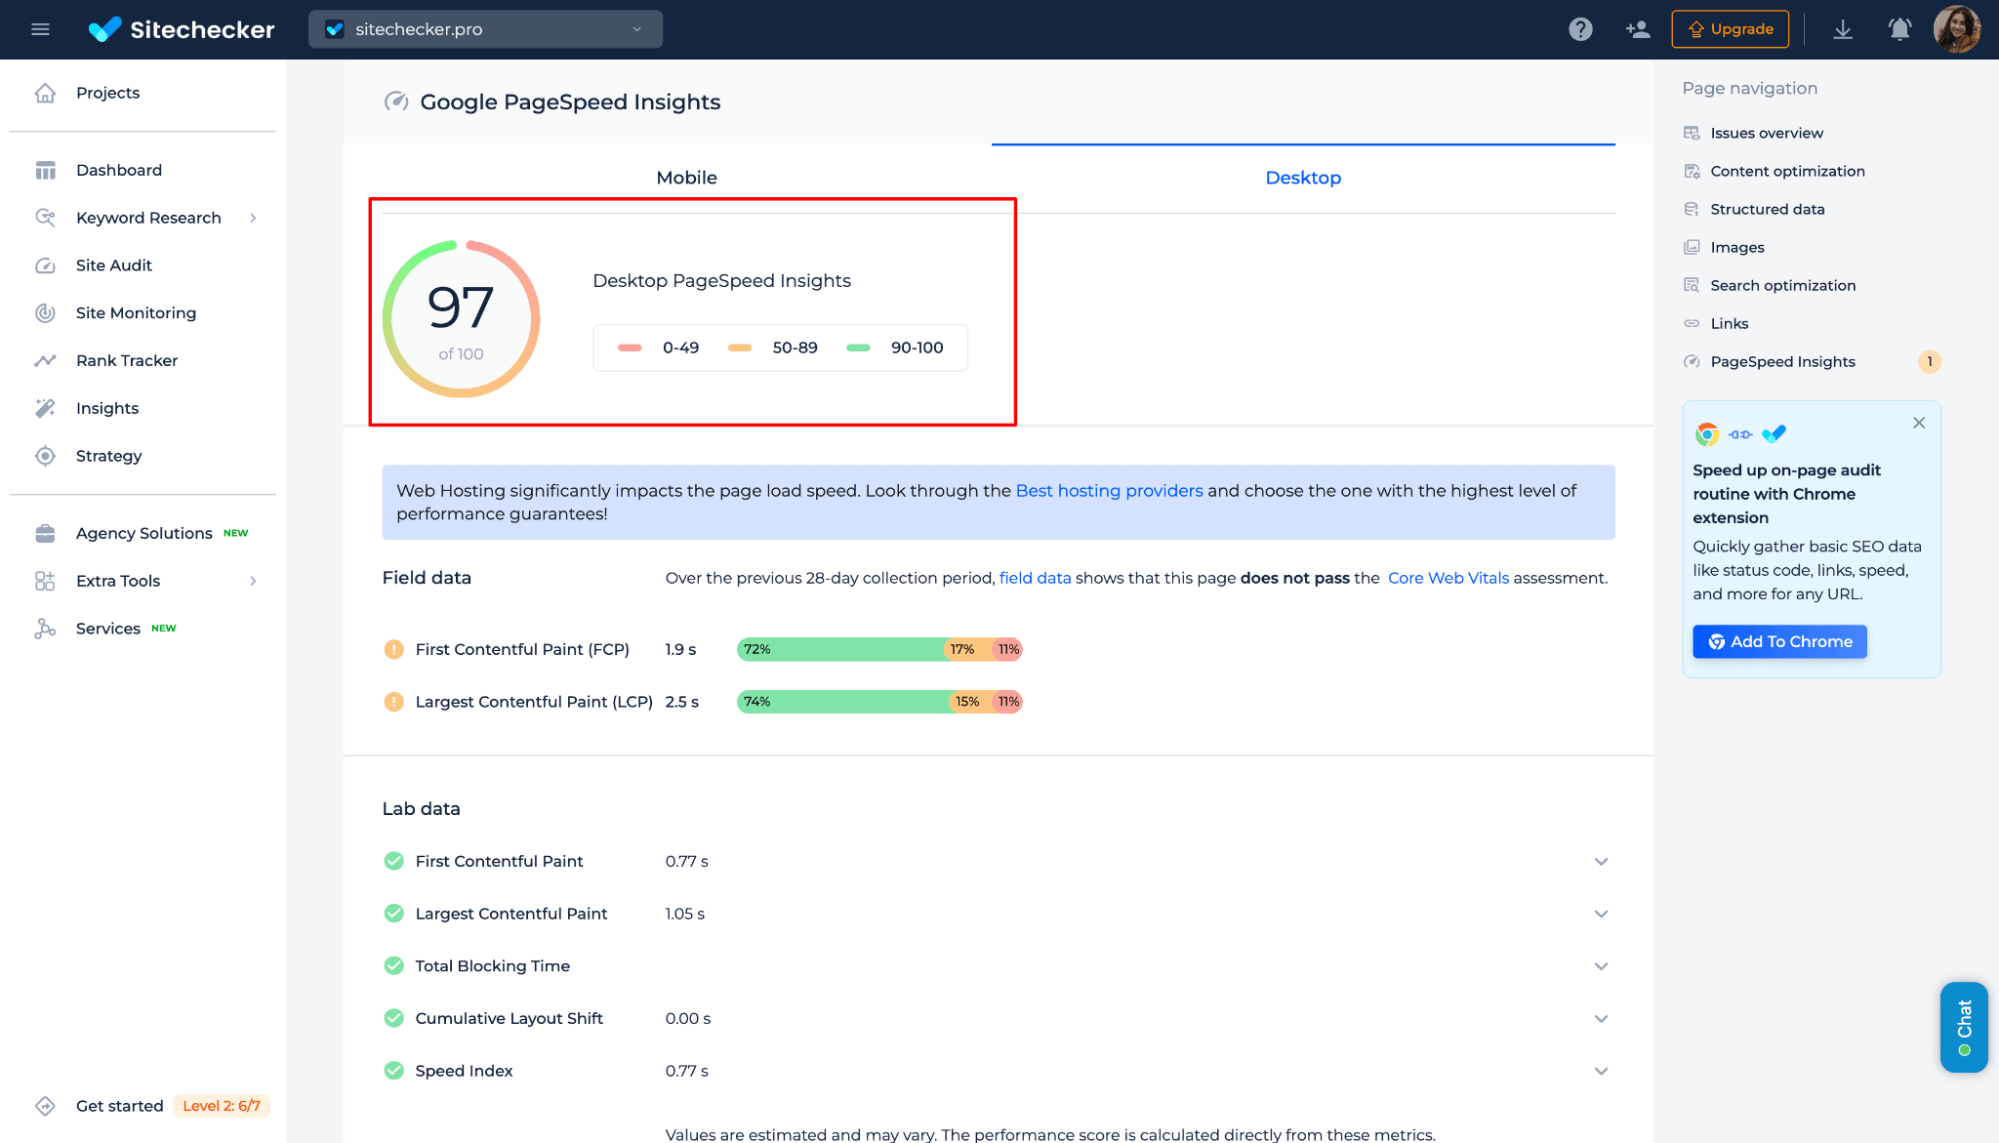Image resolution: width=1999 pixels, height=1143 pixels.
Task: Follow the field data link
Action: click(1035, 578)
